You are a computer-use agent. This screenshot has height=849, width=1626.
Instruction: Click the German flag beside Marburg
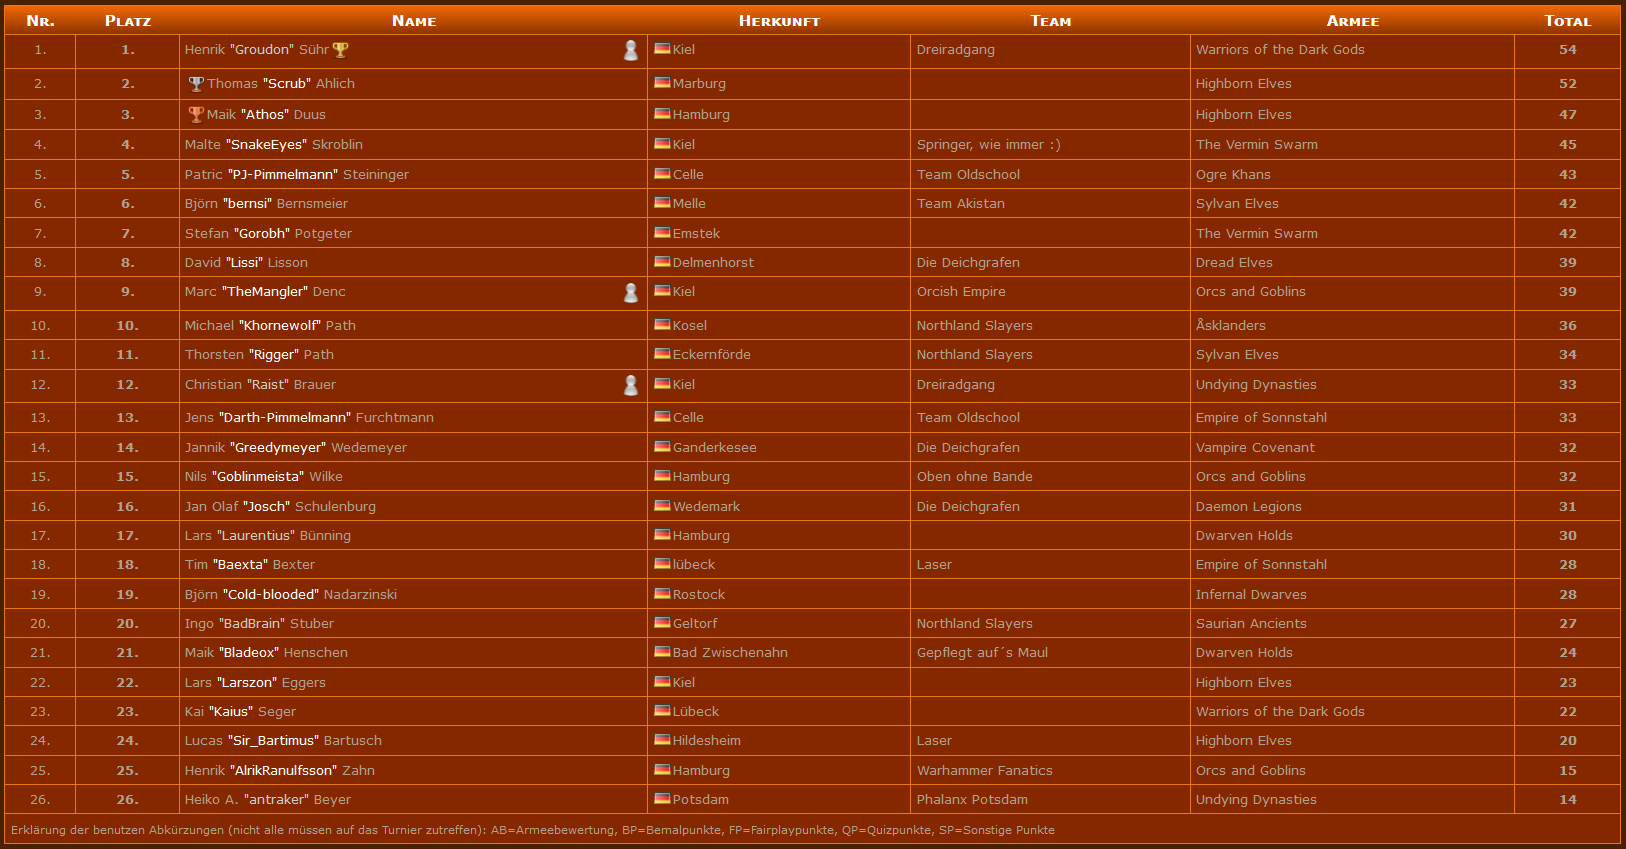(662, 82)
